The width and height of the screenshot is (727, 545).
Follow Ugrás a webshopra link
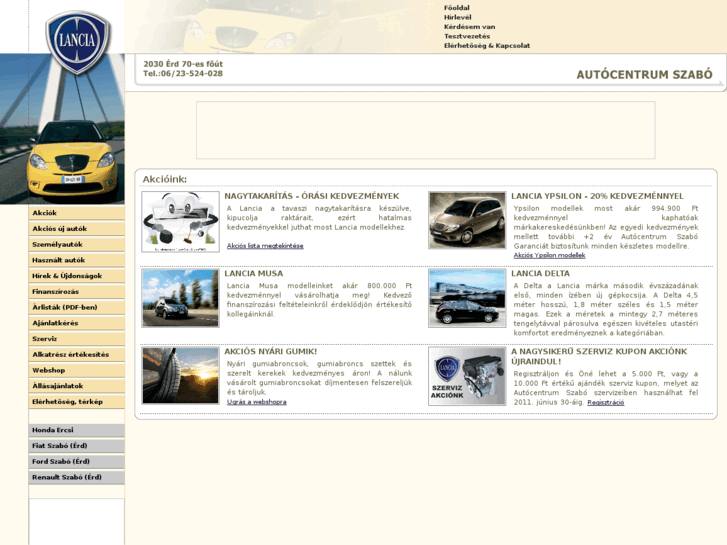(256, 402)
